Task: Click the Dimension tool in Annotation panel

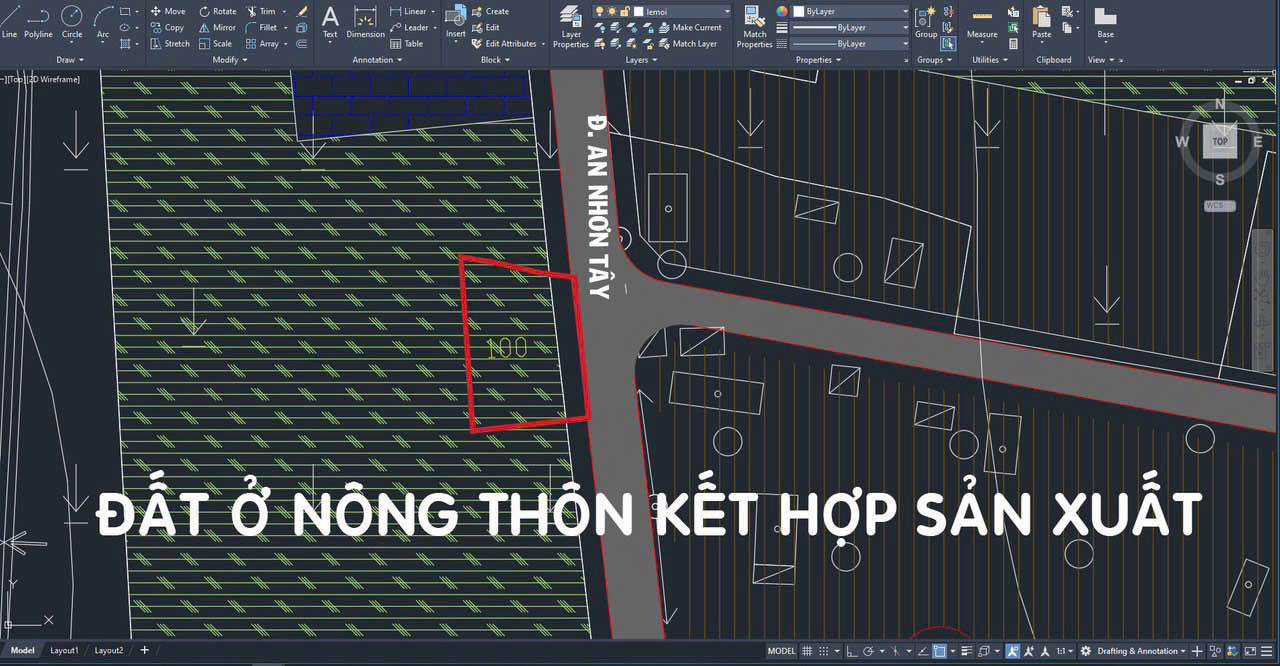Action: tap(365, 27)
